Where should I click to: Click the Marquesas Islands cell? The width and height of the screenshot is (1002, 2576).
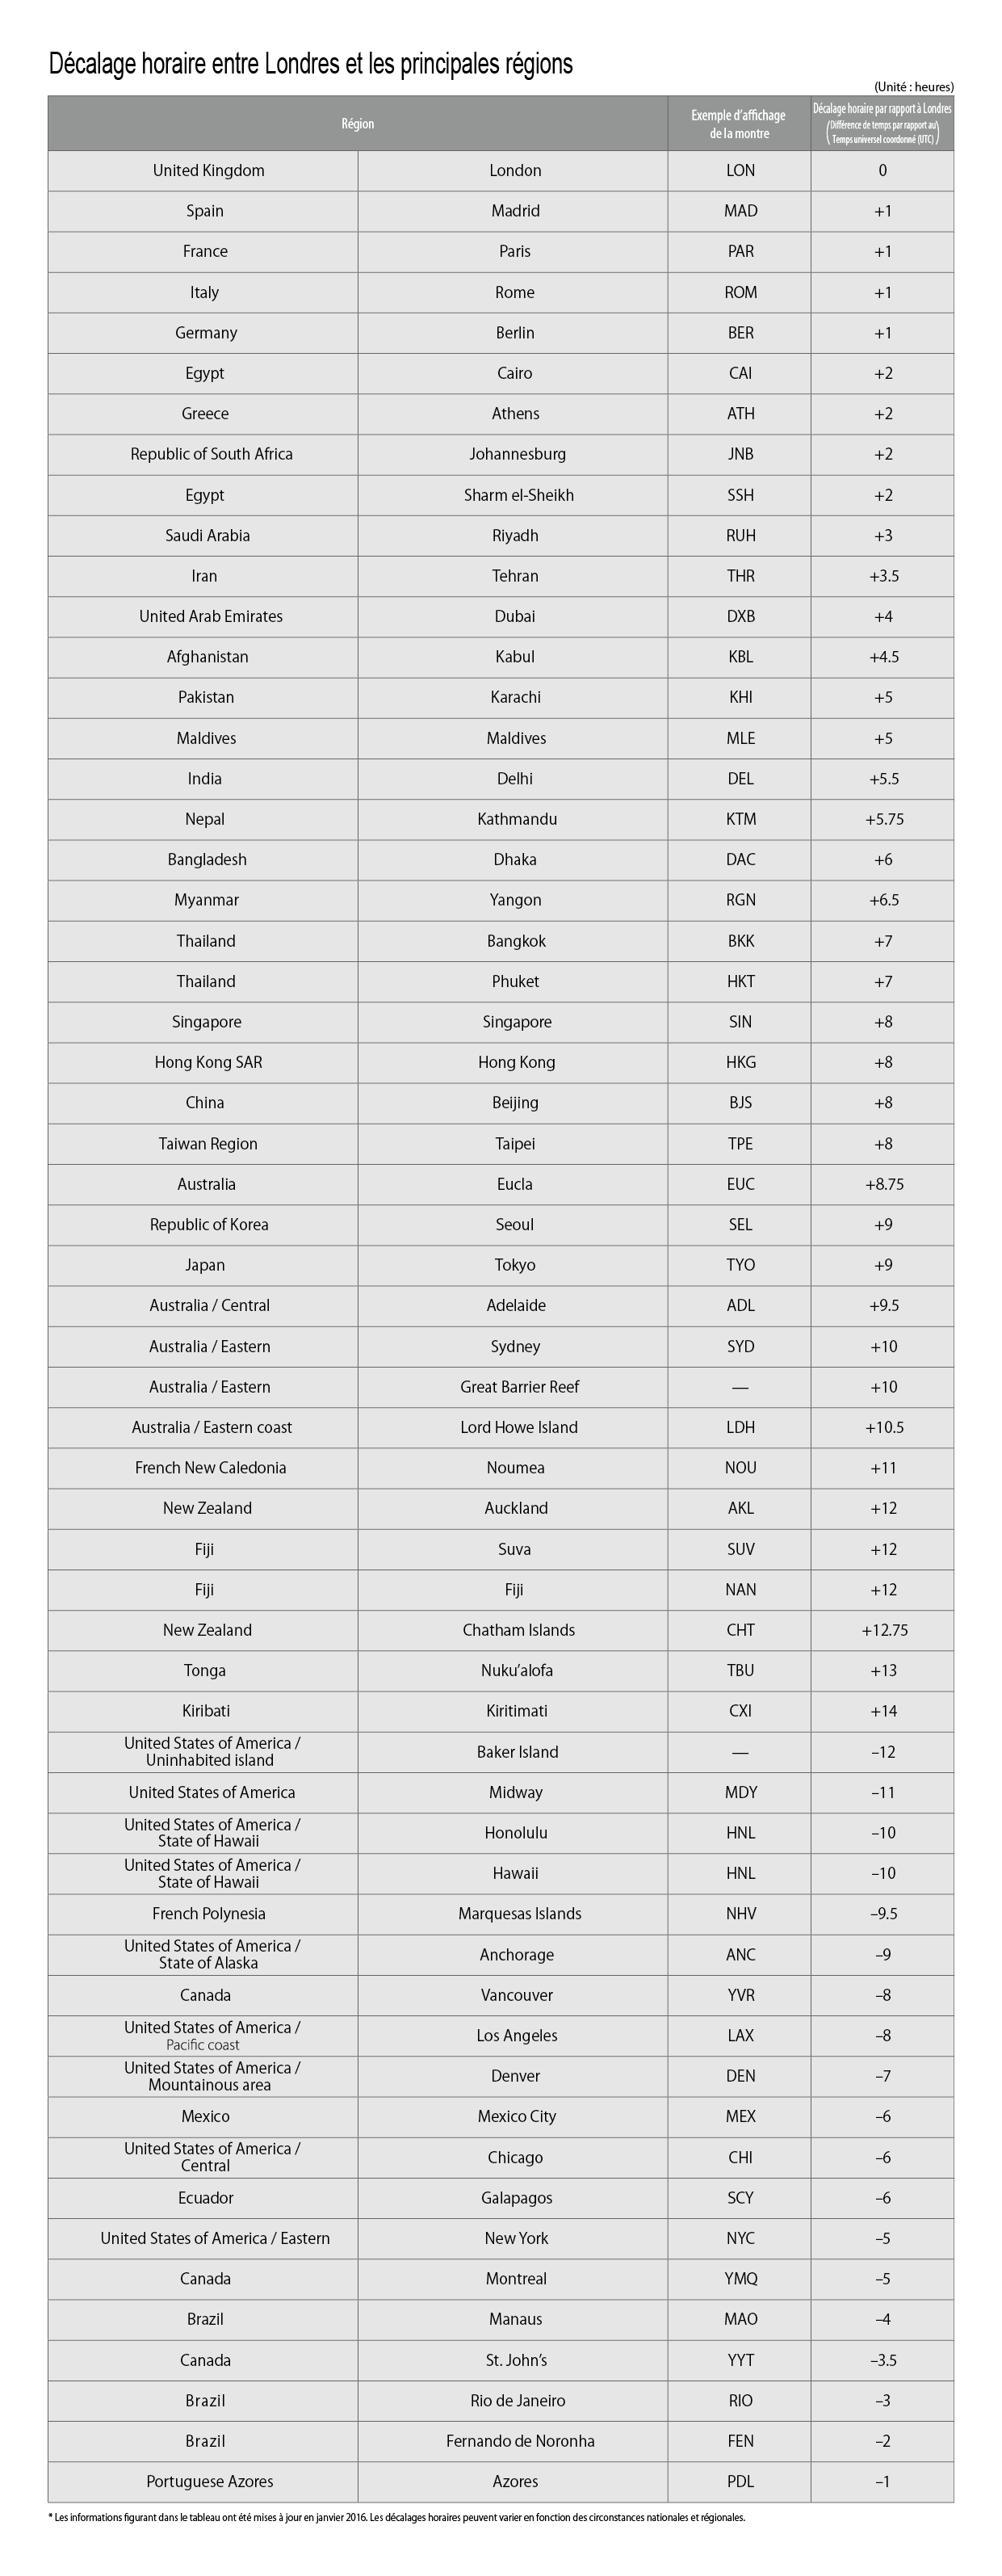click(x=519, y=1914)
